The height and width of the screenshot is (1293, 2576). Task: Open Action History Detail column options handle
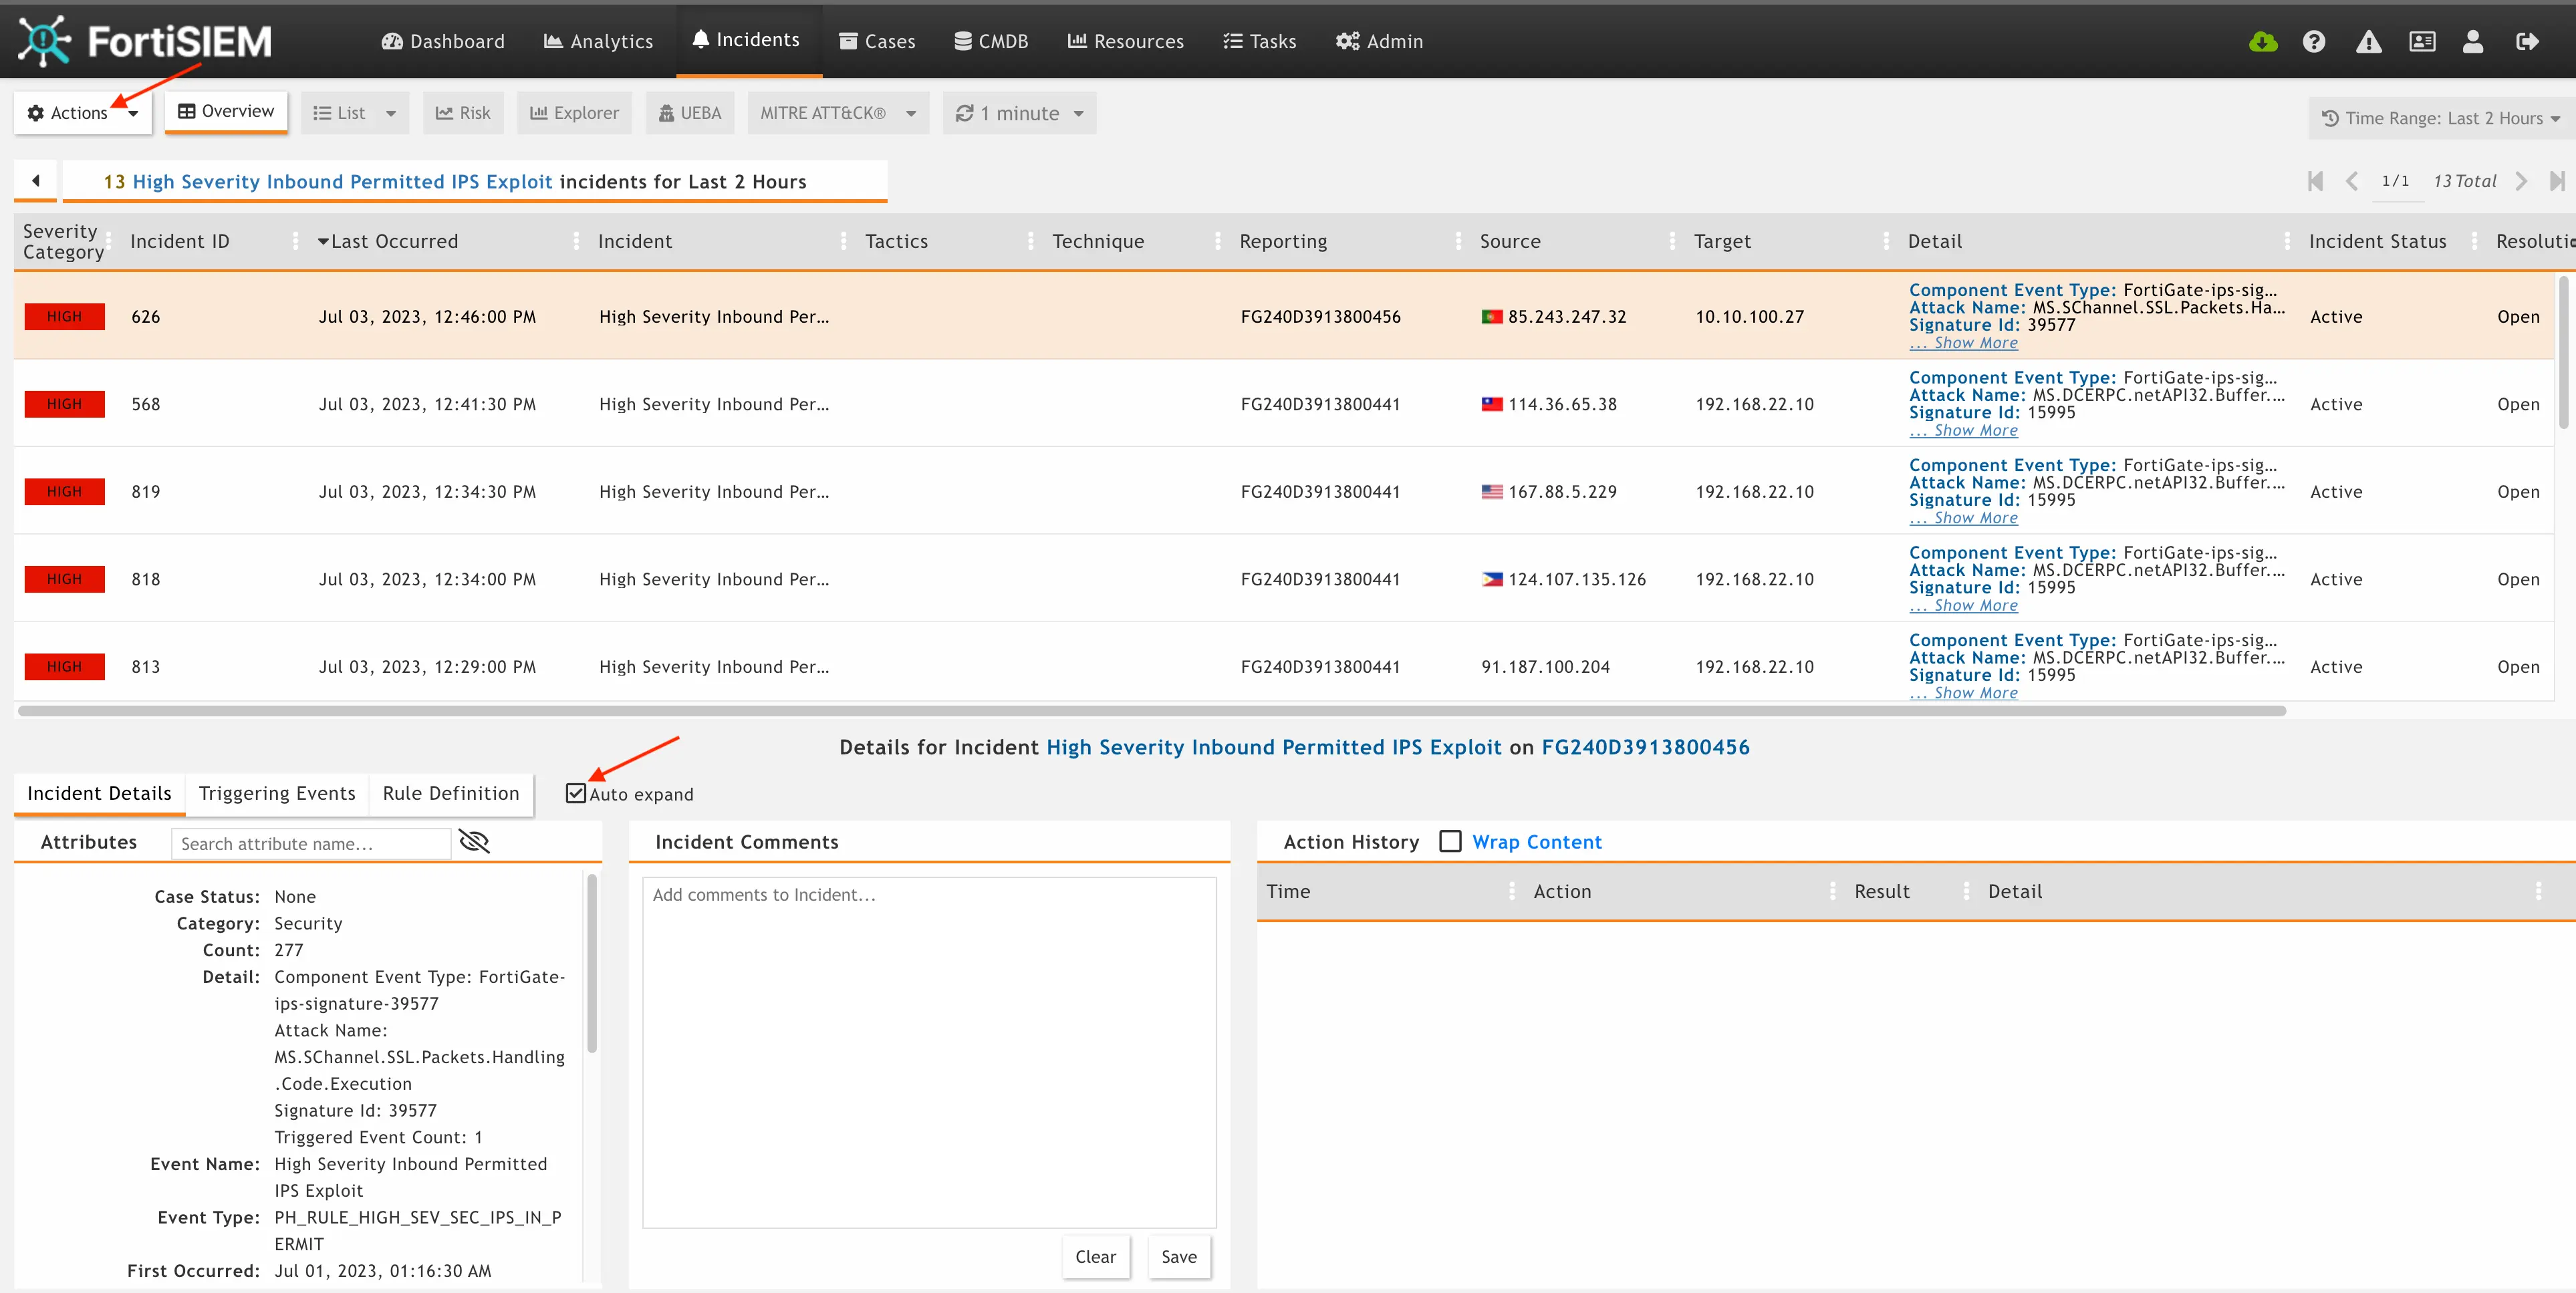click(2538, 891)
